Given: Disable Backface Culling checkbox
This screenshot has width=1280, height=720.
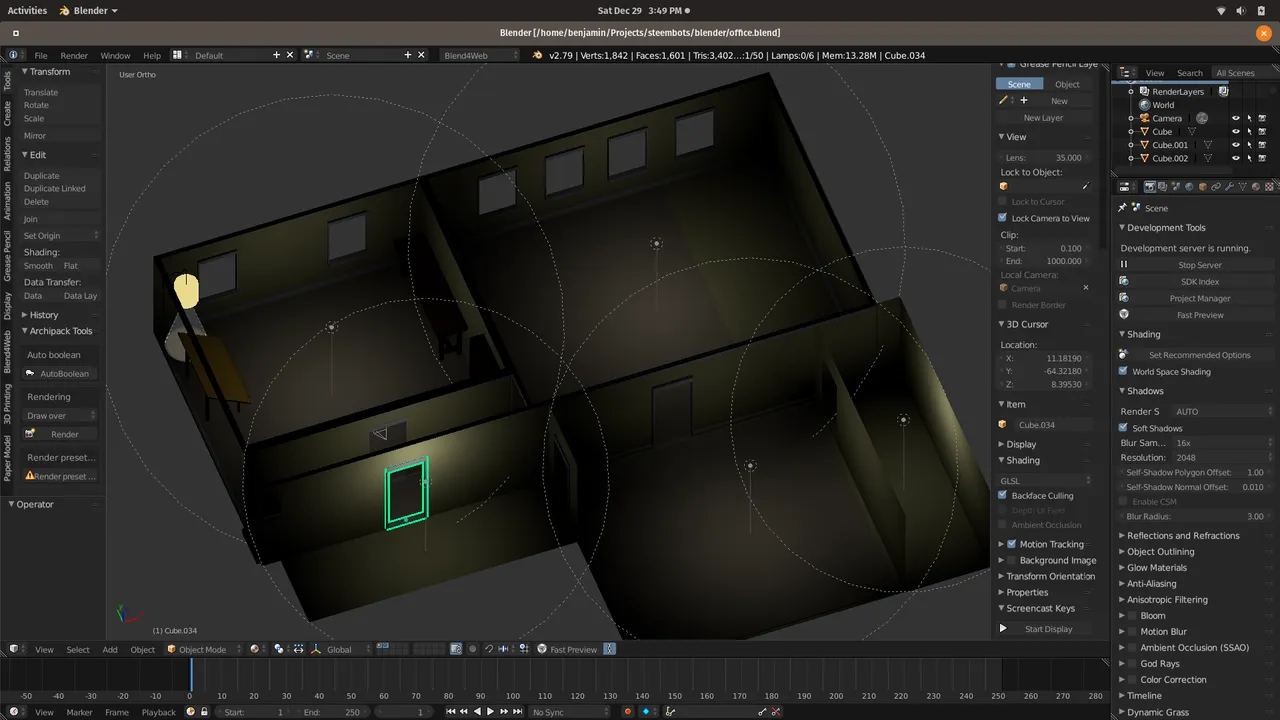Looking at the screenshot, I should pos(1003,495).
